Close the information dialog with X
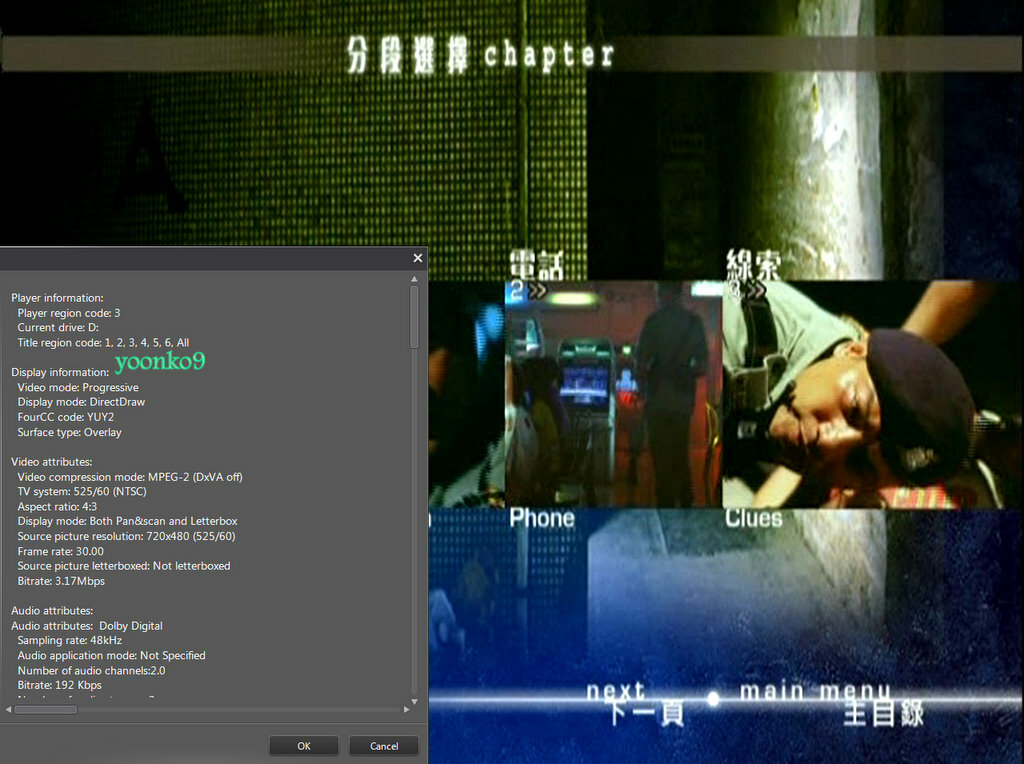1024x764 pixels. tap(418, 258)
